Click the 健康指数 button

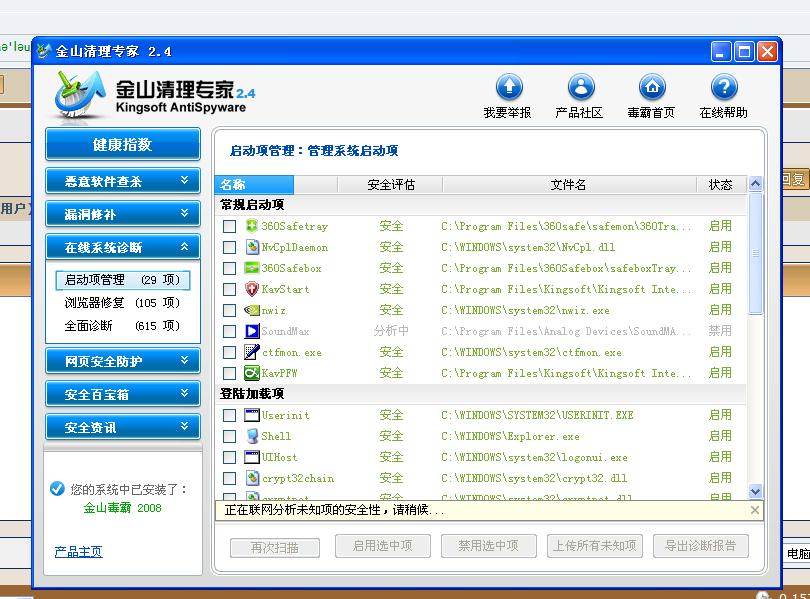point(122,144)
